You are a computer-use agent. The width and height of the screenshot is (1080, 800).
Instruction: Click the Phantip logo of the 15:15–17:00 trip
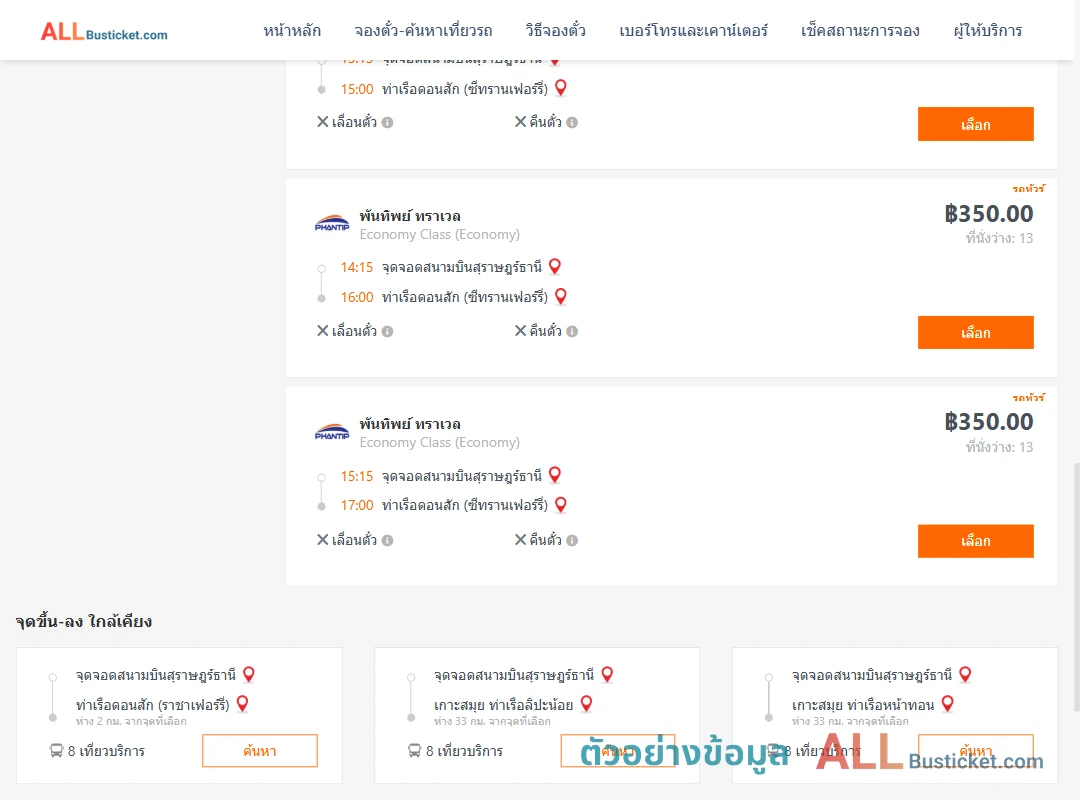[x=332, y=431]
